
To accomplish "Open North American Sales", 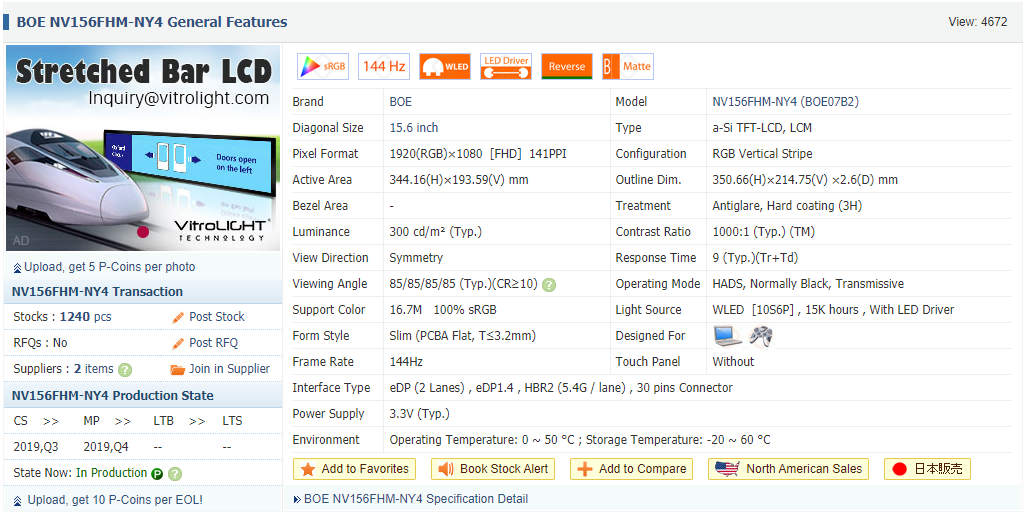I will tap(789, 469).
